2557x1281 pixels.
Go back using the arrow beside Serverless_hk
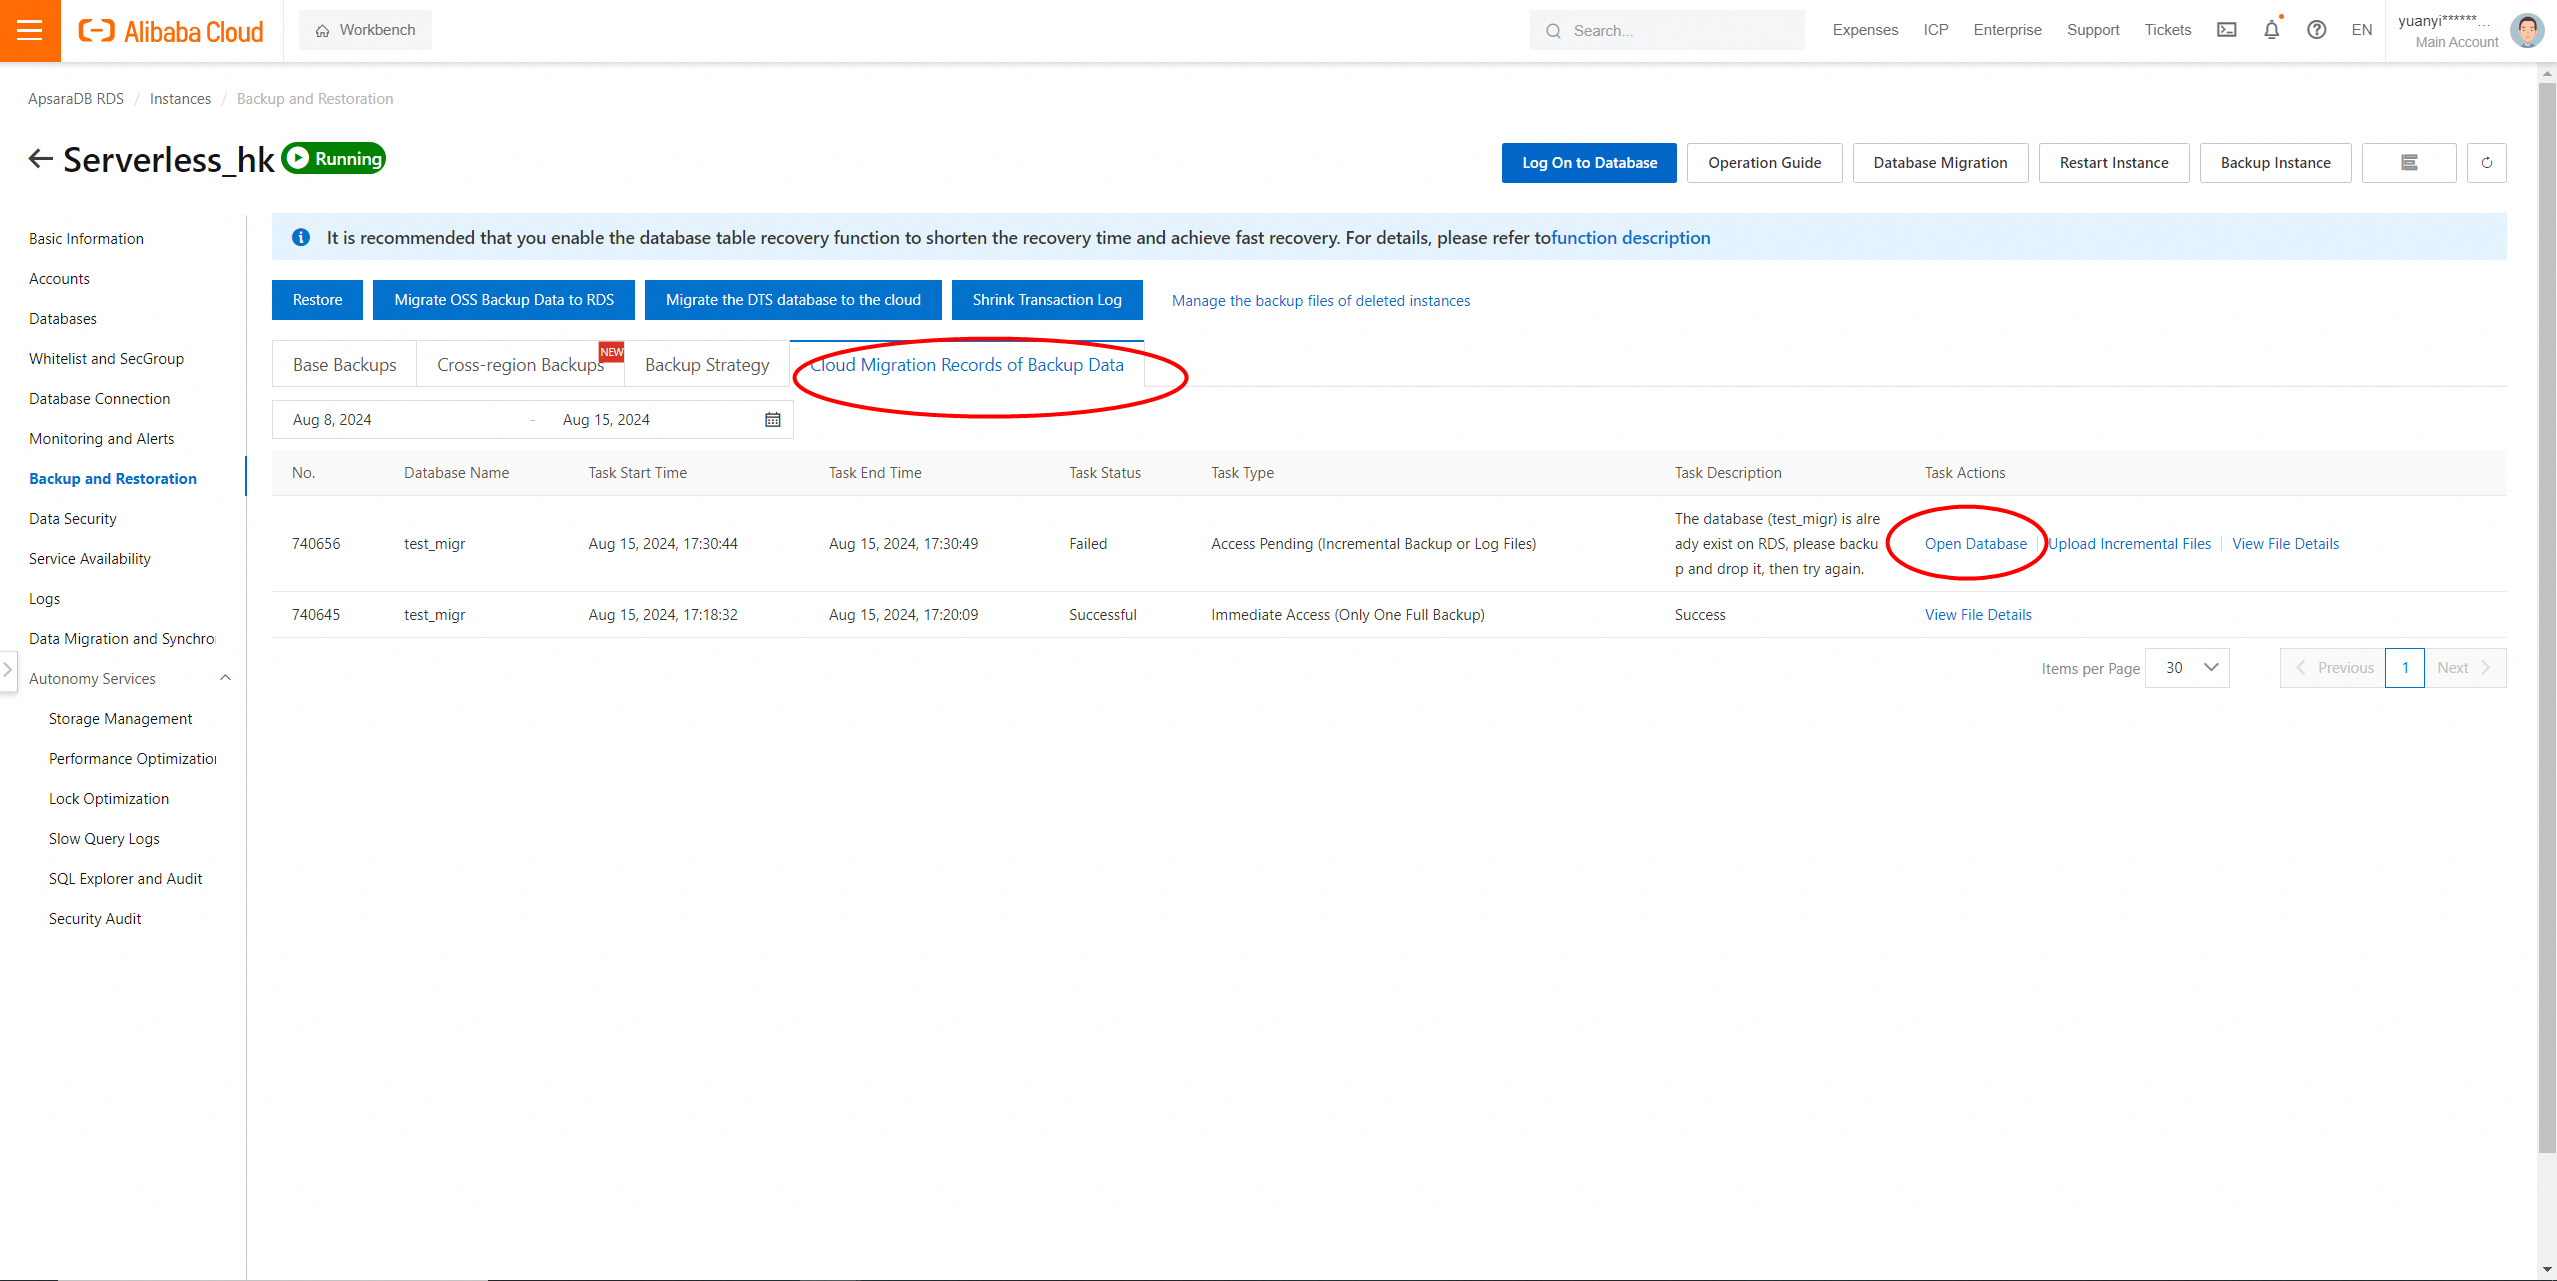40,159
